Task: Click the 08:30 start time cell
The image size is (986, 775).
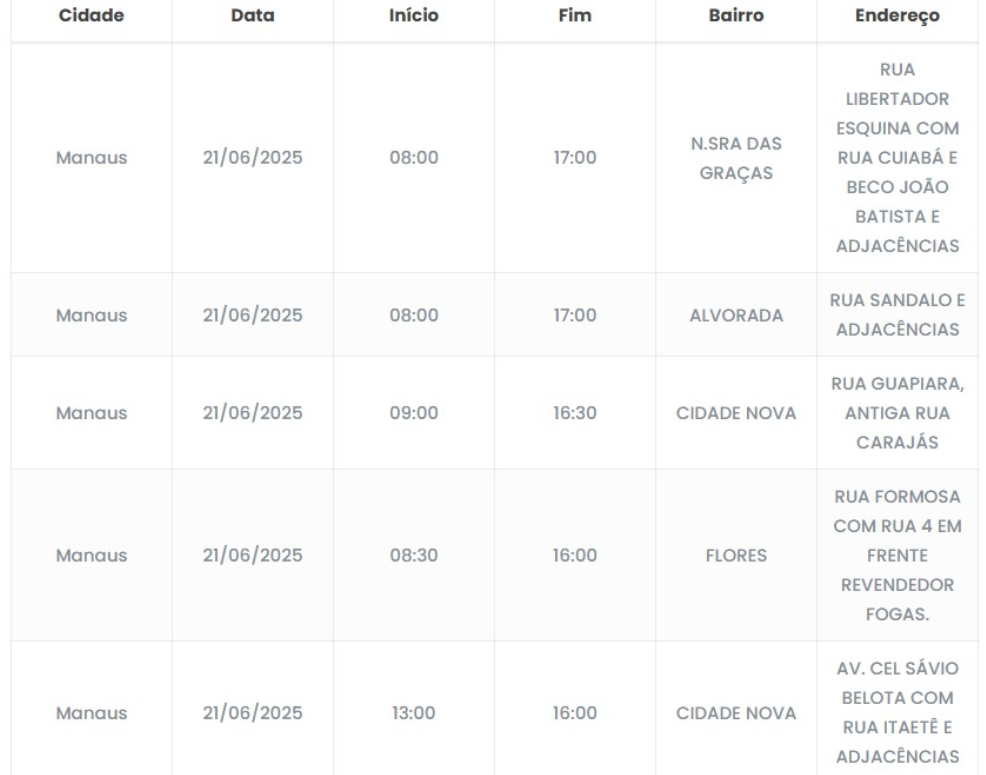Action: click(x=414, y=554)
